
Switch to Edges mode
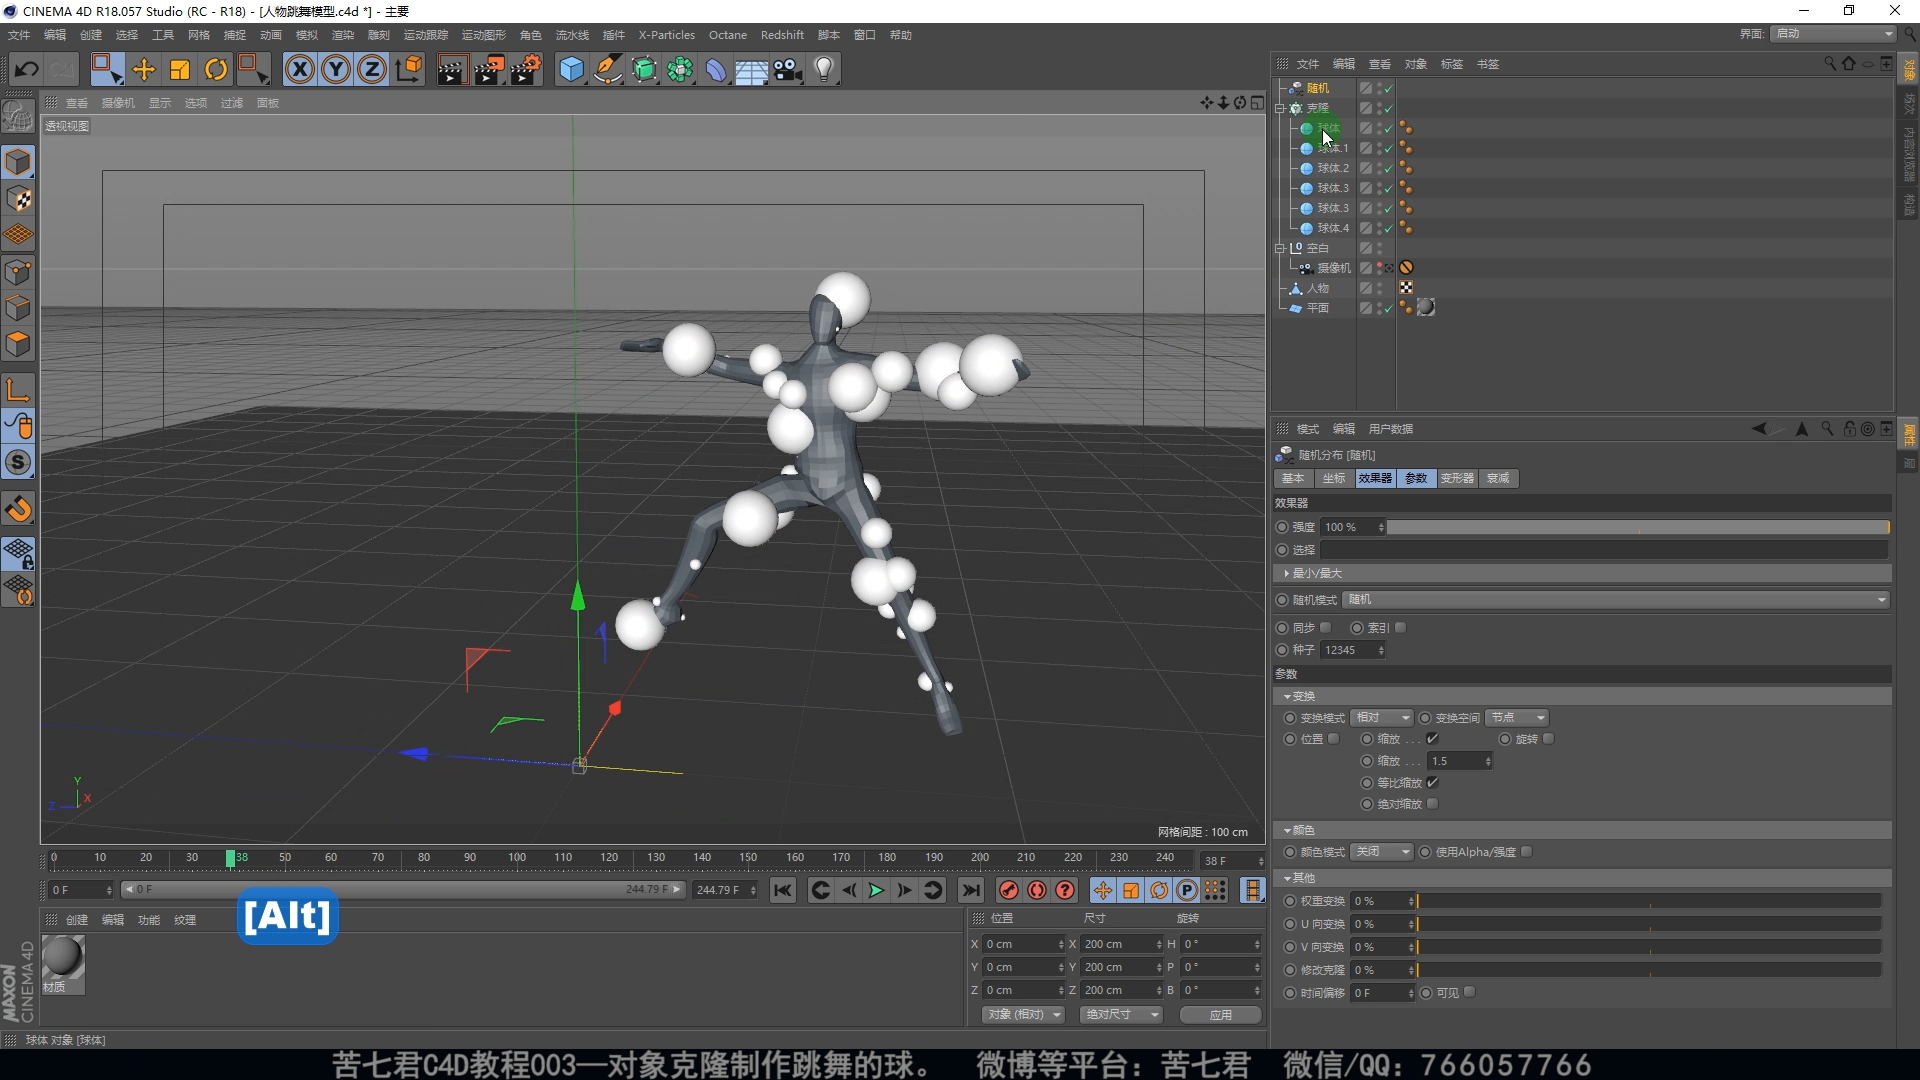click(x=18, y=308)
